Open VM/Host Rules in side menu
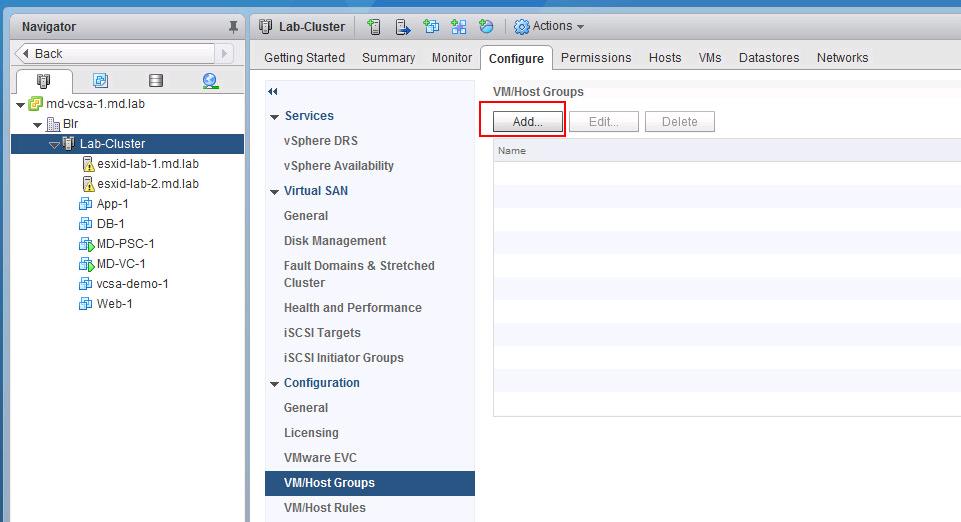 (324, 508)
